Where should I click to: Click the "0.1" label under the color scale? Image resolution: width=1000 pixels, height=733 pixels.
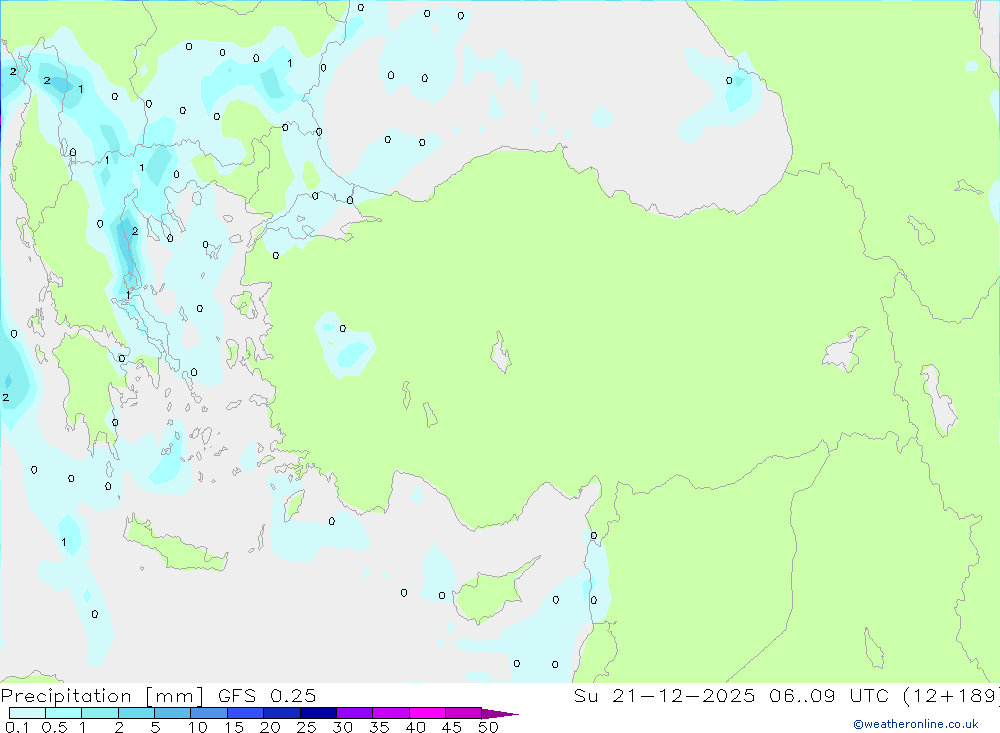(17, 727)
